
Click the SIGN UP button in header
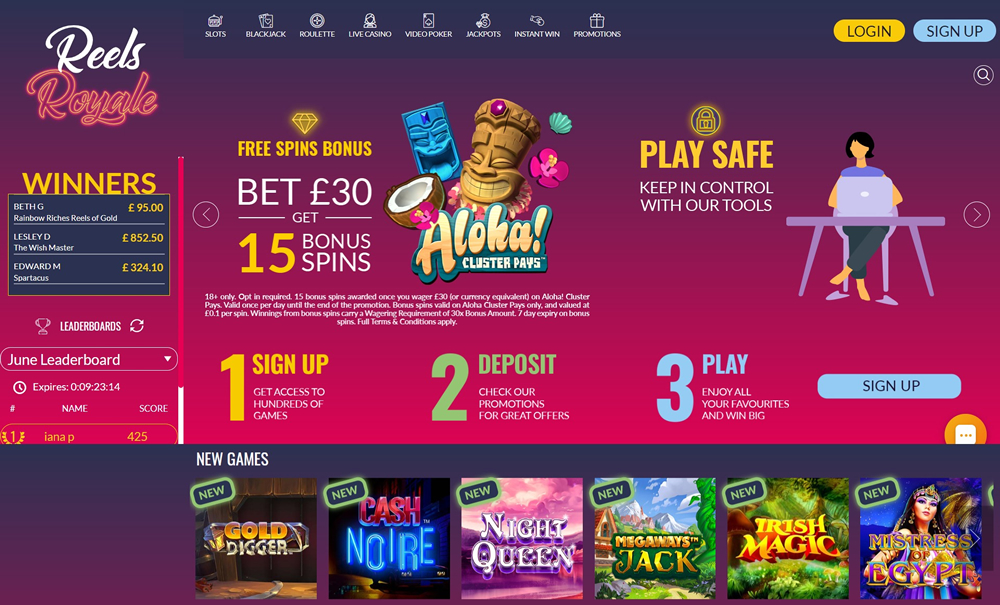(x=954, y=31)
